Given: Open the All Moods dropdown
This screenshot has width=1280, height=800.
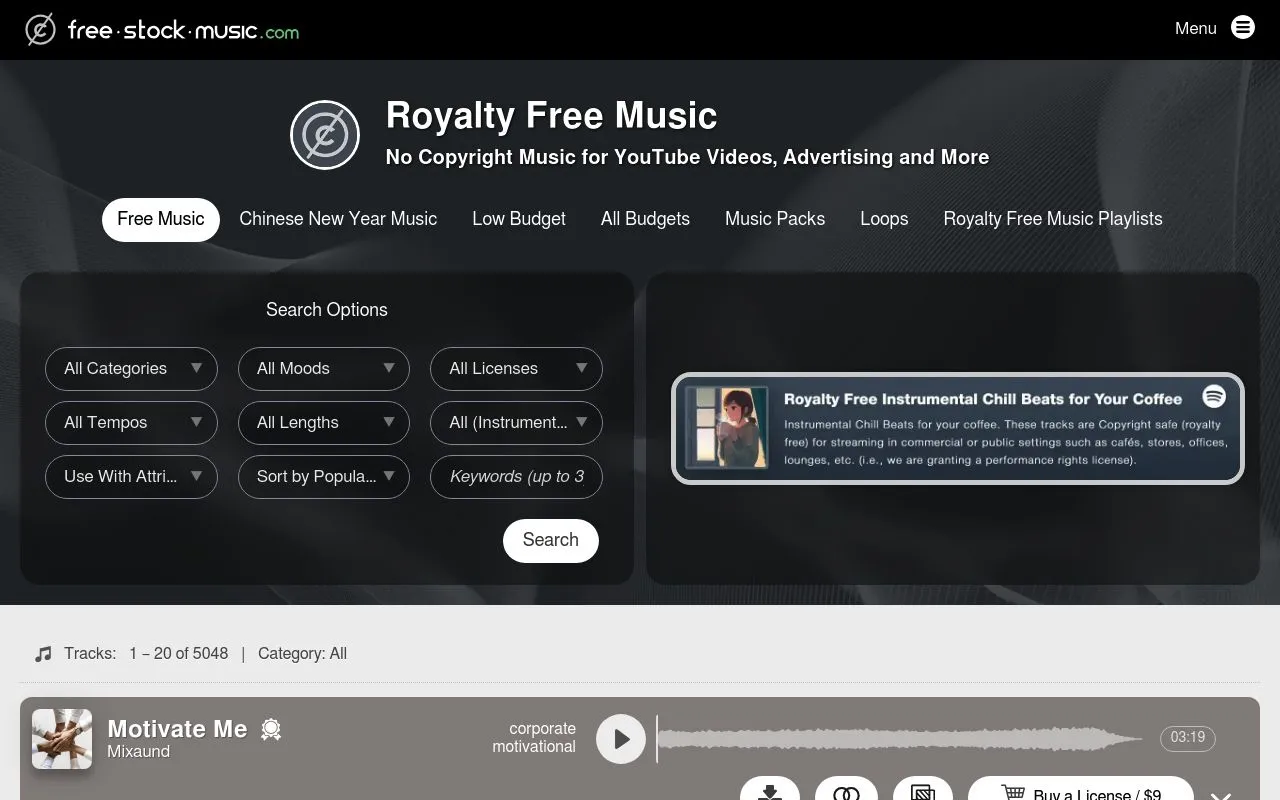Looking at the screenshot, I should coord(324,368).
